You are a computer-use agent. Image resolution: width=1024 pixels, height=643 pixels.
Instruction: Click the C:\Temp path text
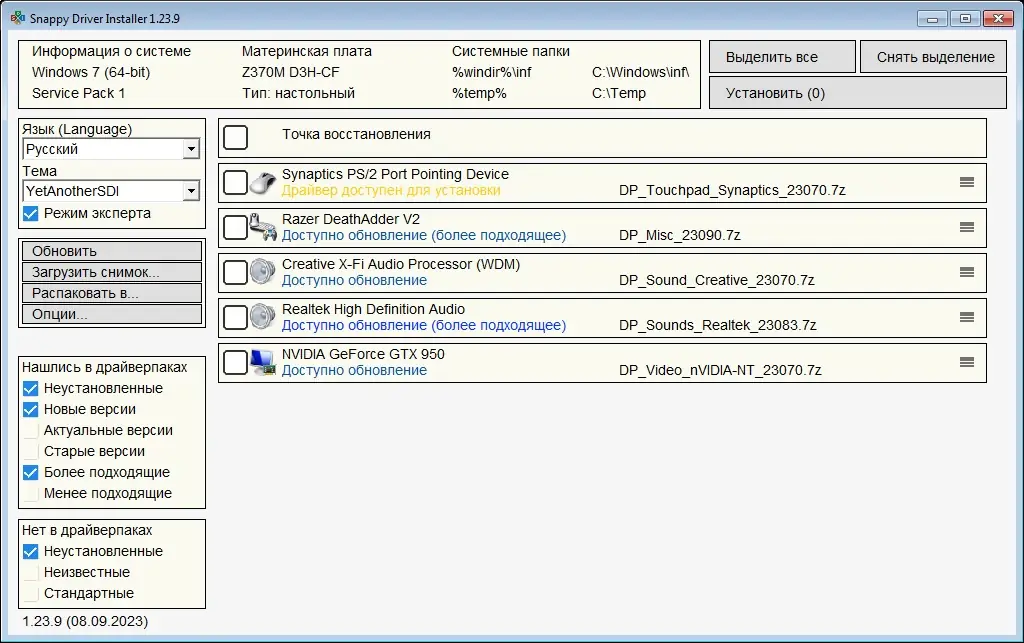[619, 93]
